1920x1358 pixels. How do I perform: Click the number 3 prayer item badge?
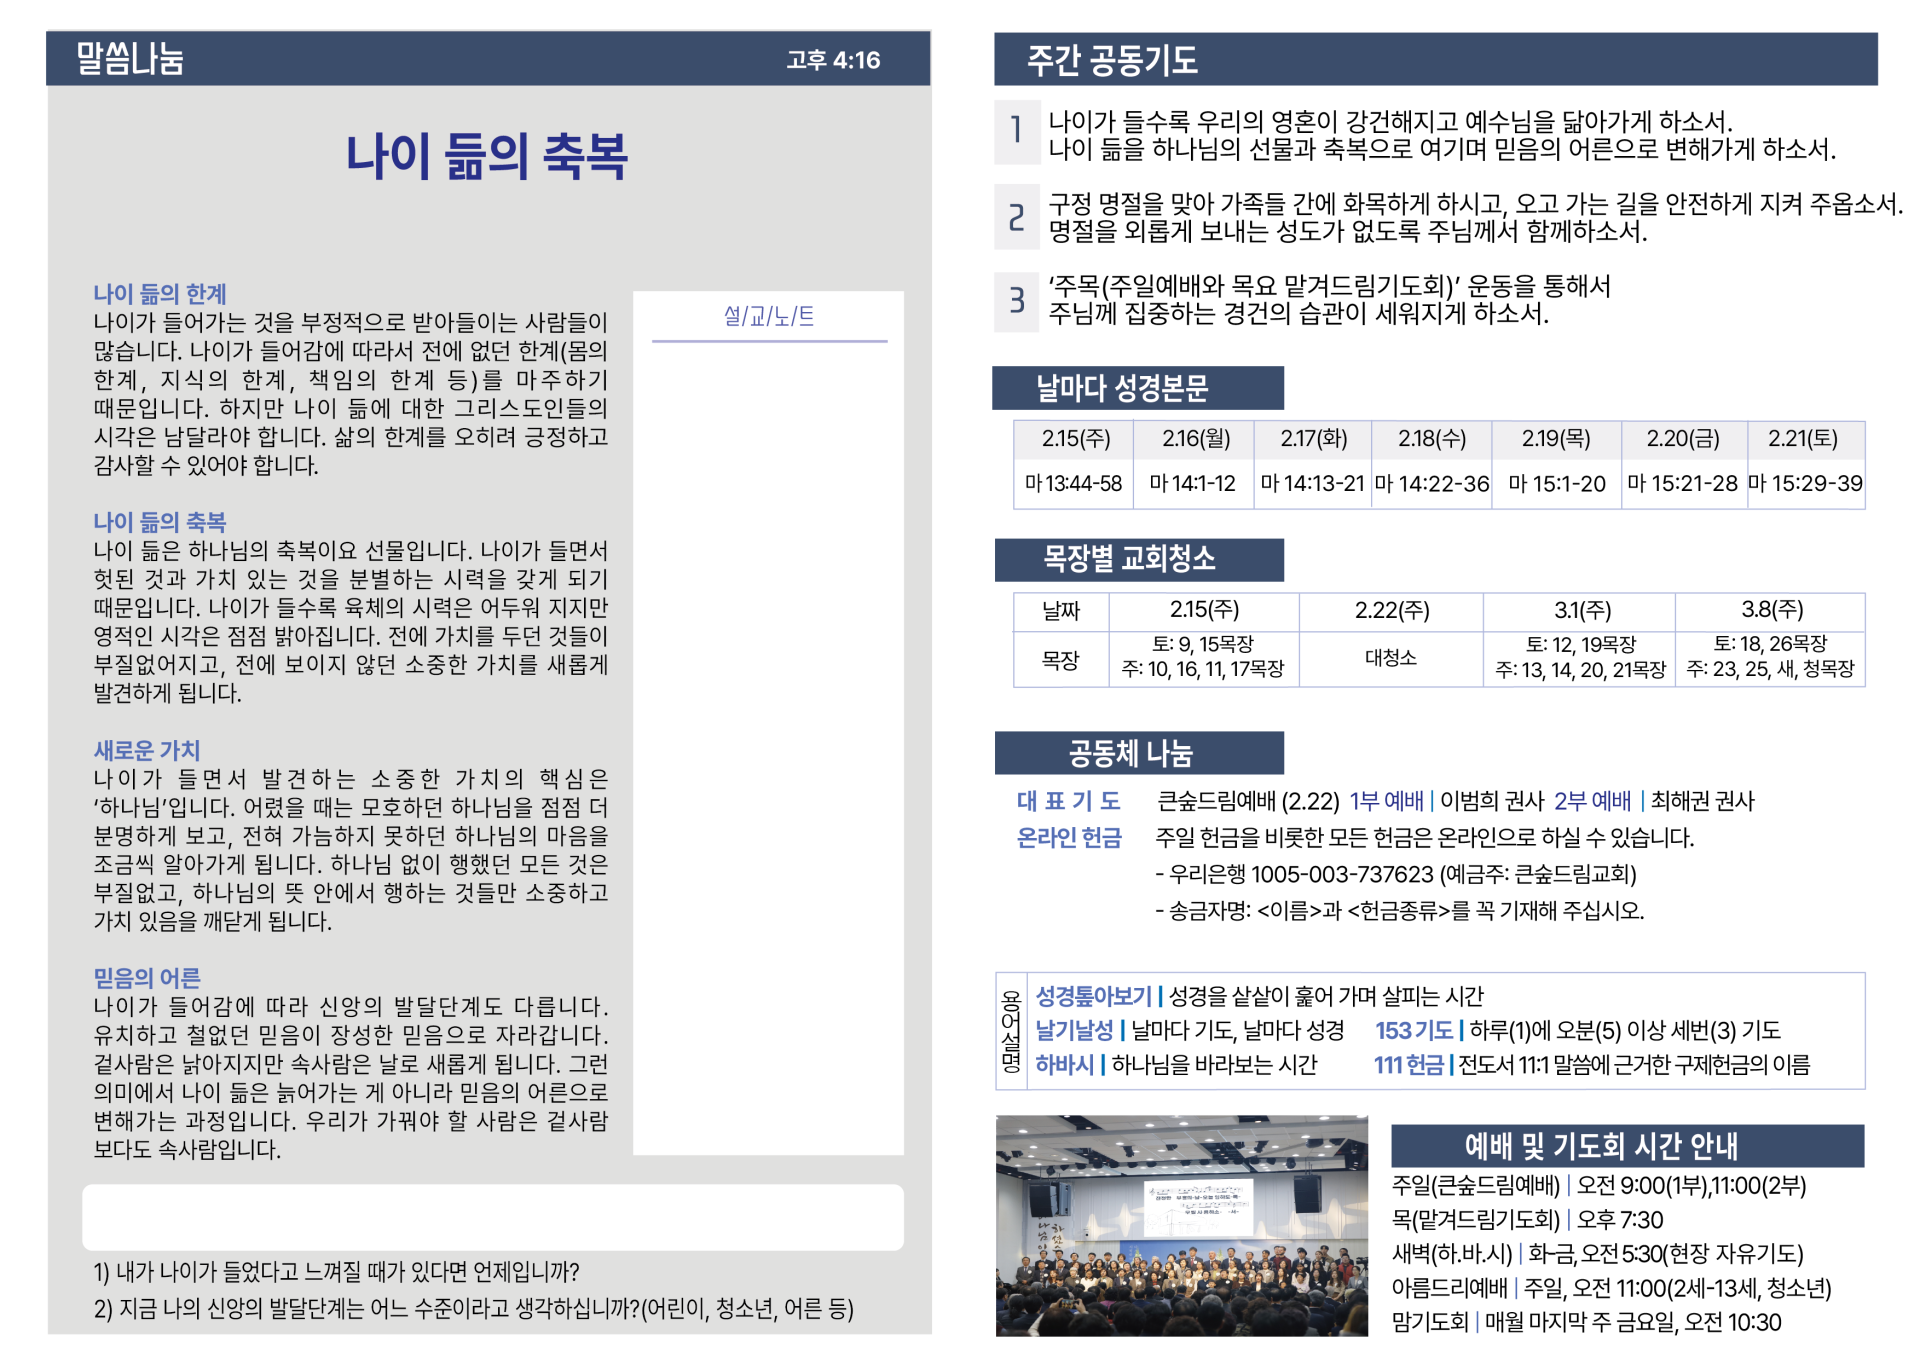point(1016,300)
